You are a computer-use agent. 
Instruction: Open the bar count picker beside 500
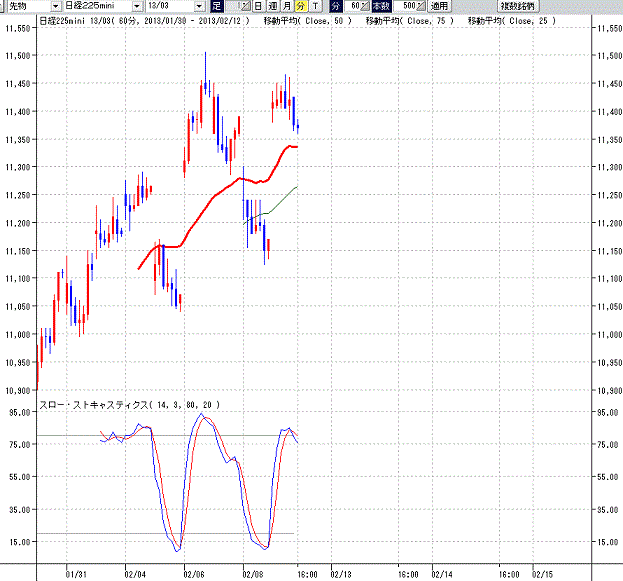coord(421,6)
